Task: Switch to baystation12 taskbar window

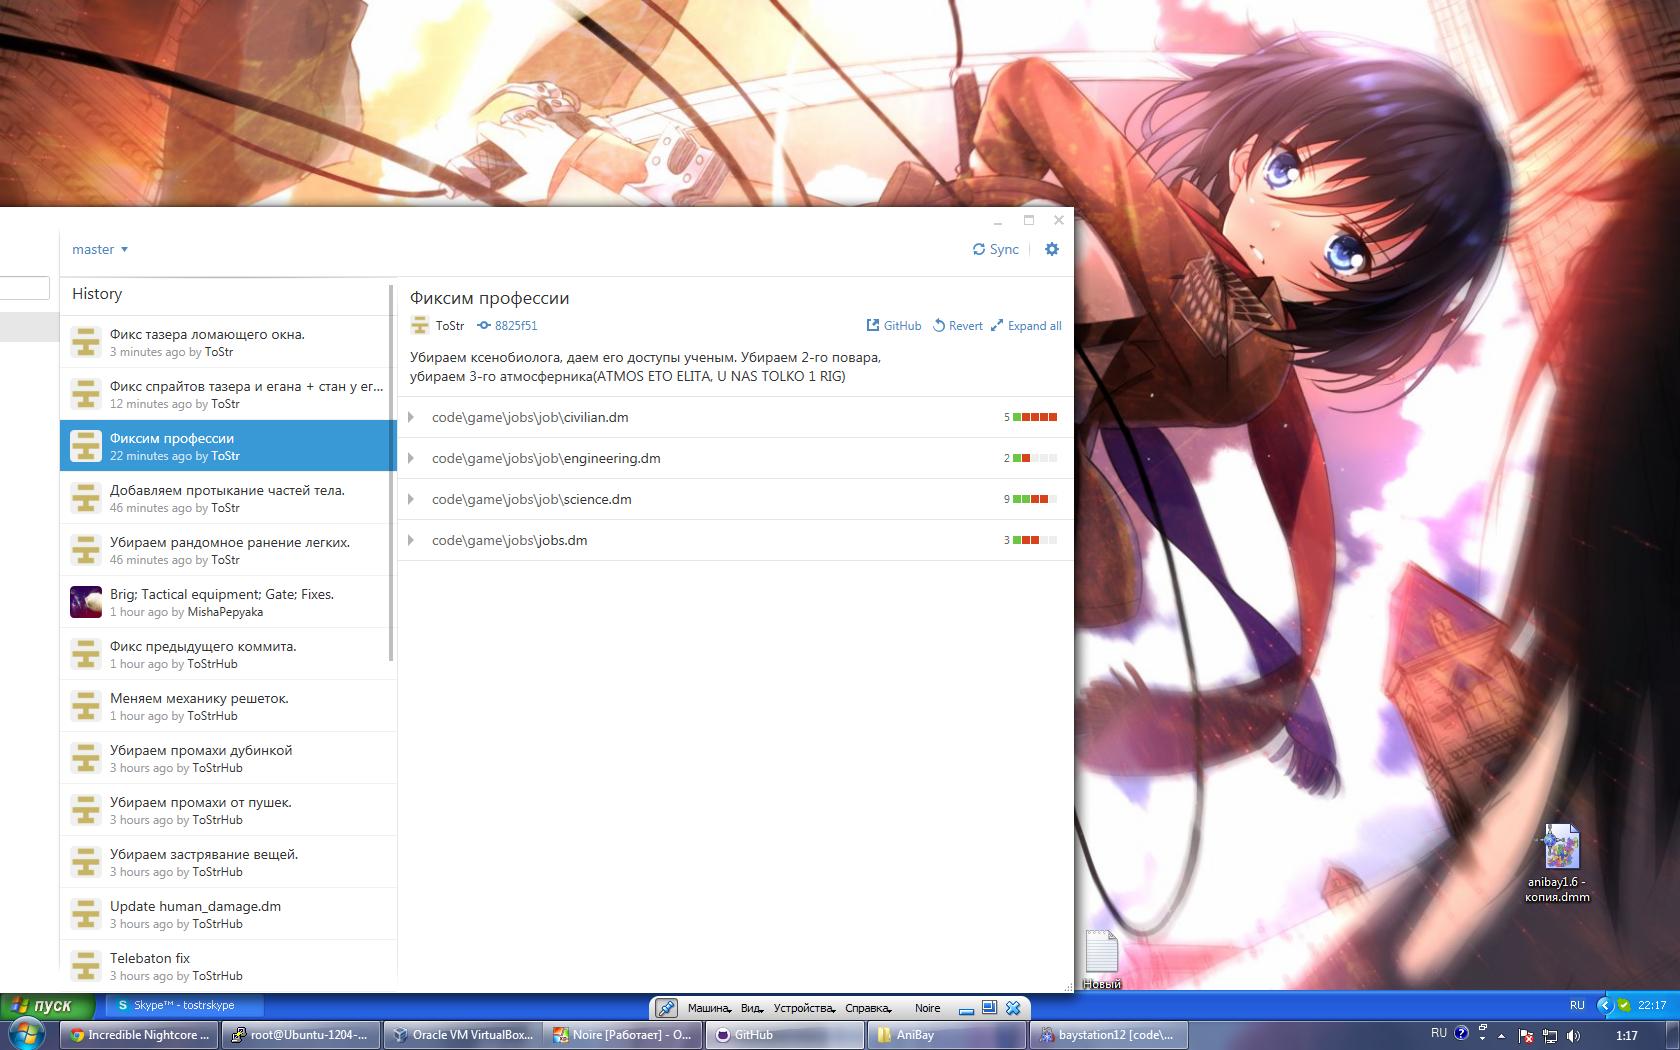Action: [x=1109, y=1035]
